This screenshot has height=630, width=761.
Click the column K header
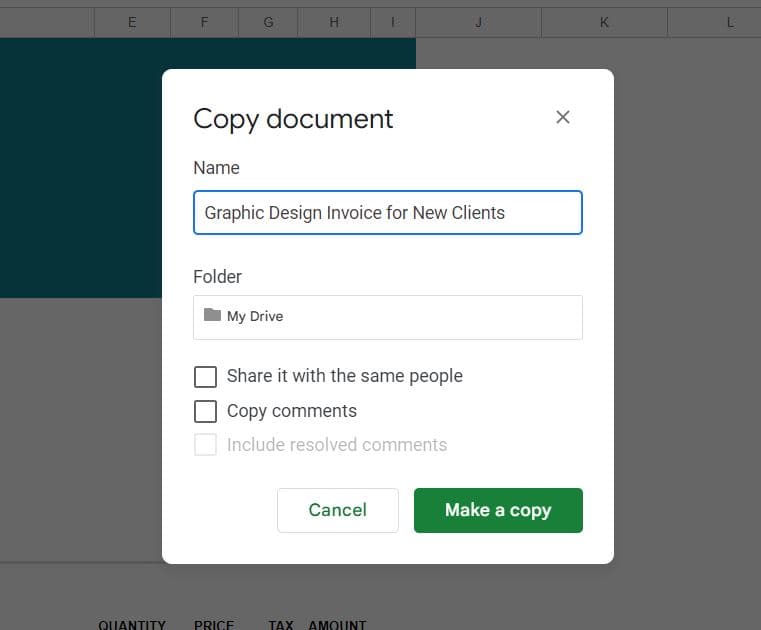604,22
